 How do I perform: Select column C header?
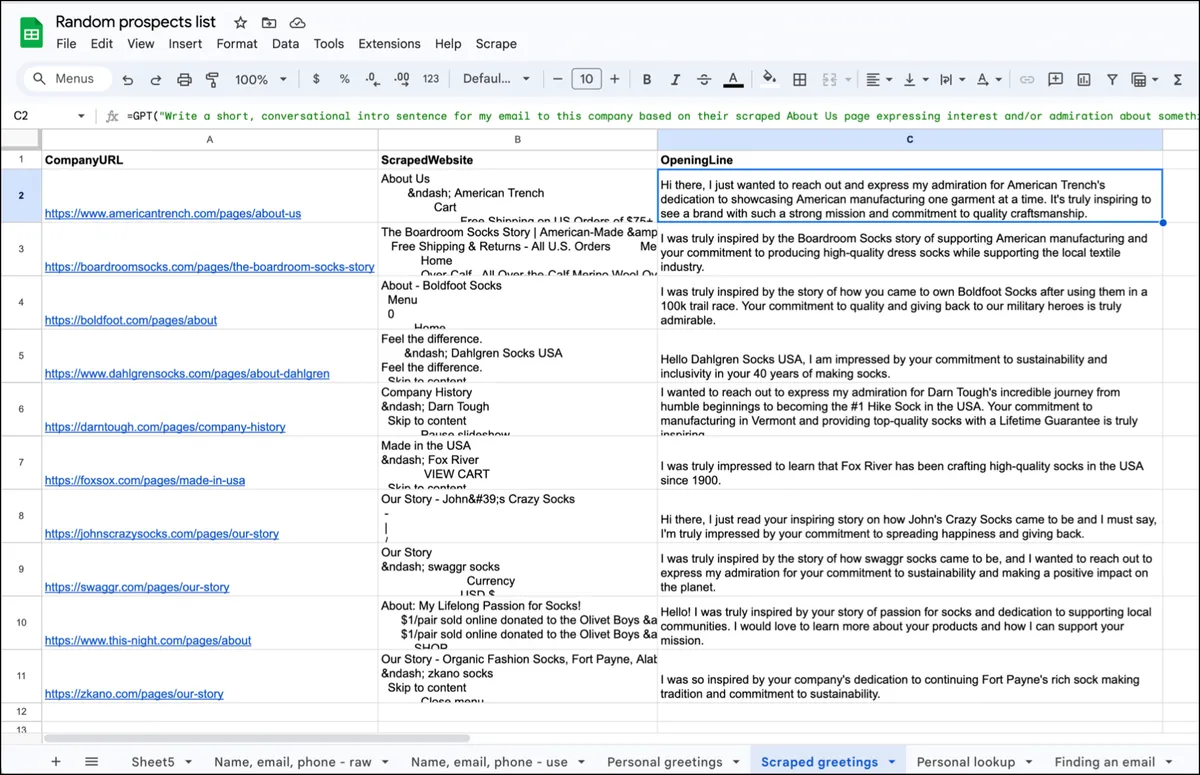tap(910, 140)
